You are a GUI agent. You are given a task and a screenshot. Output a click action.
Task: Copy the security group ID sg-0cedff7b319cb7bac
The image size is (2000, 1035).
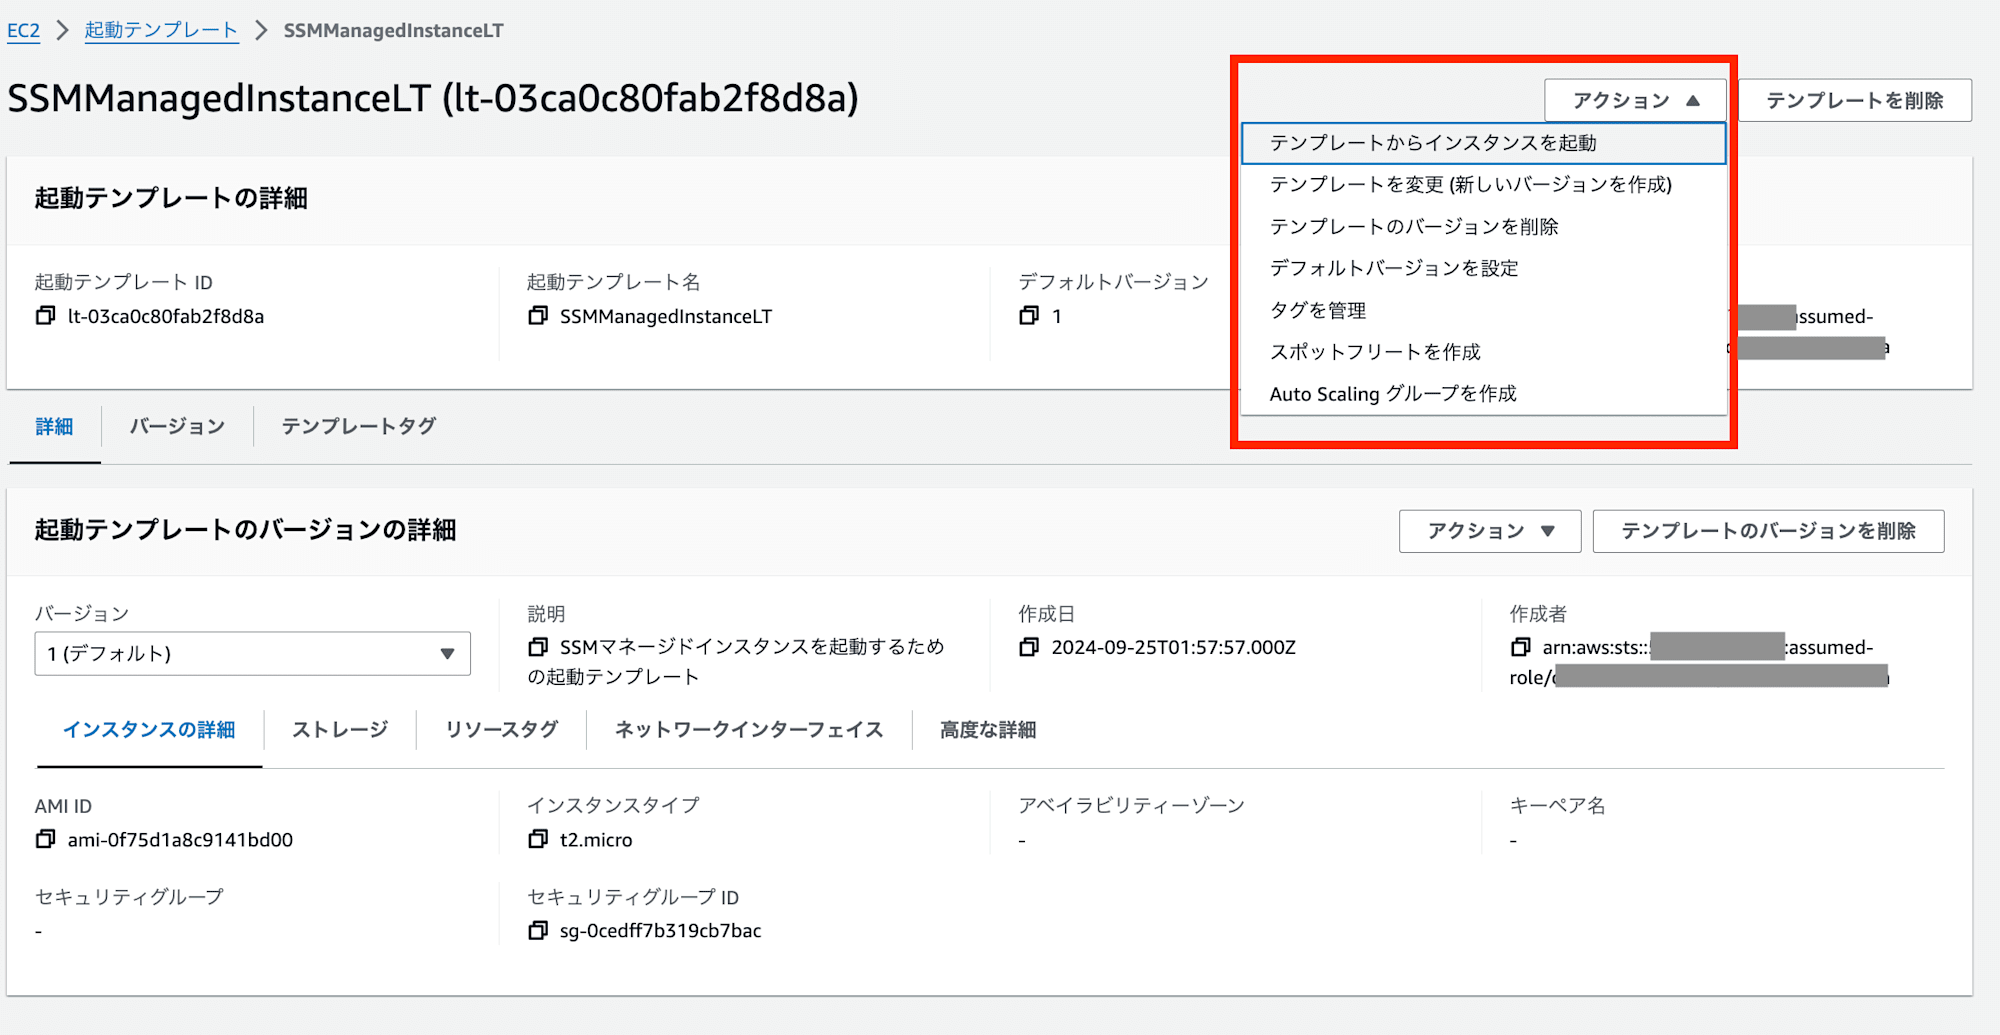[x=538, y=930]
